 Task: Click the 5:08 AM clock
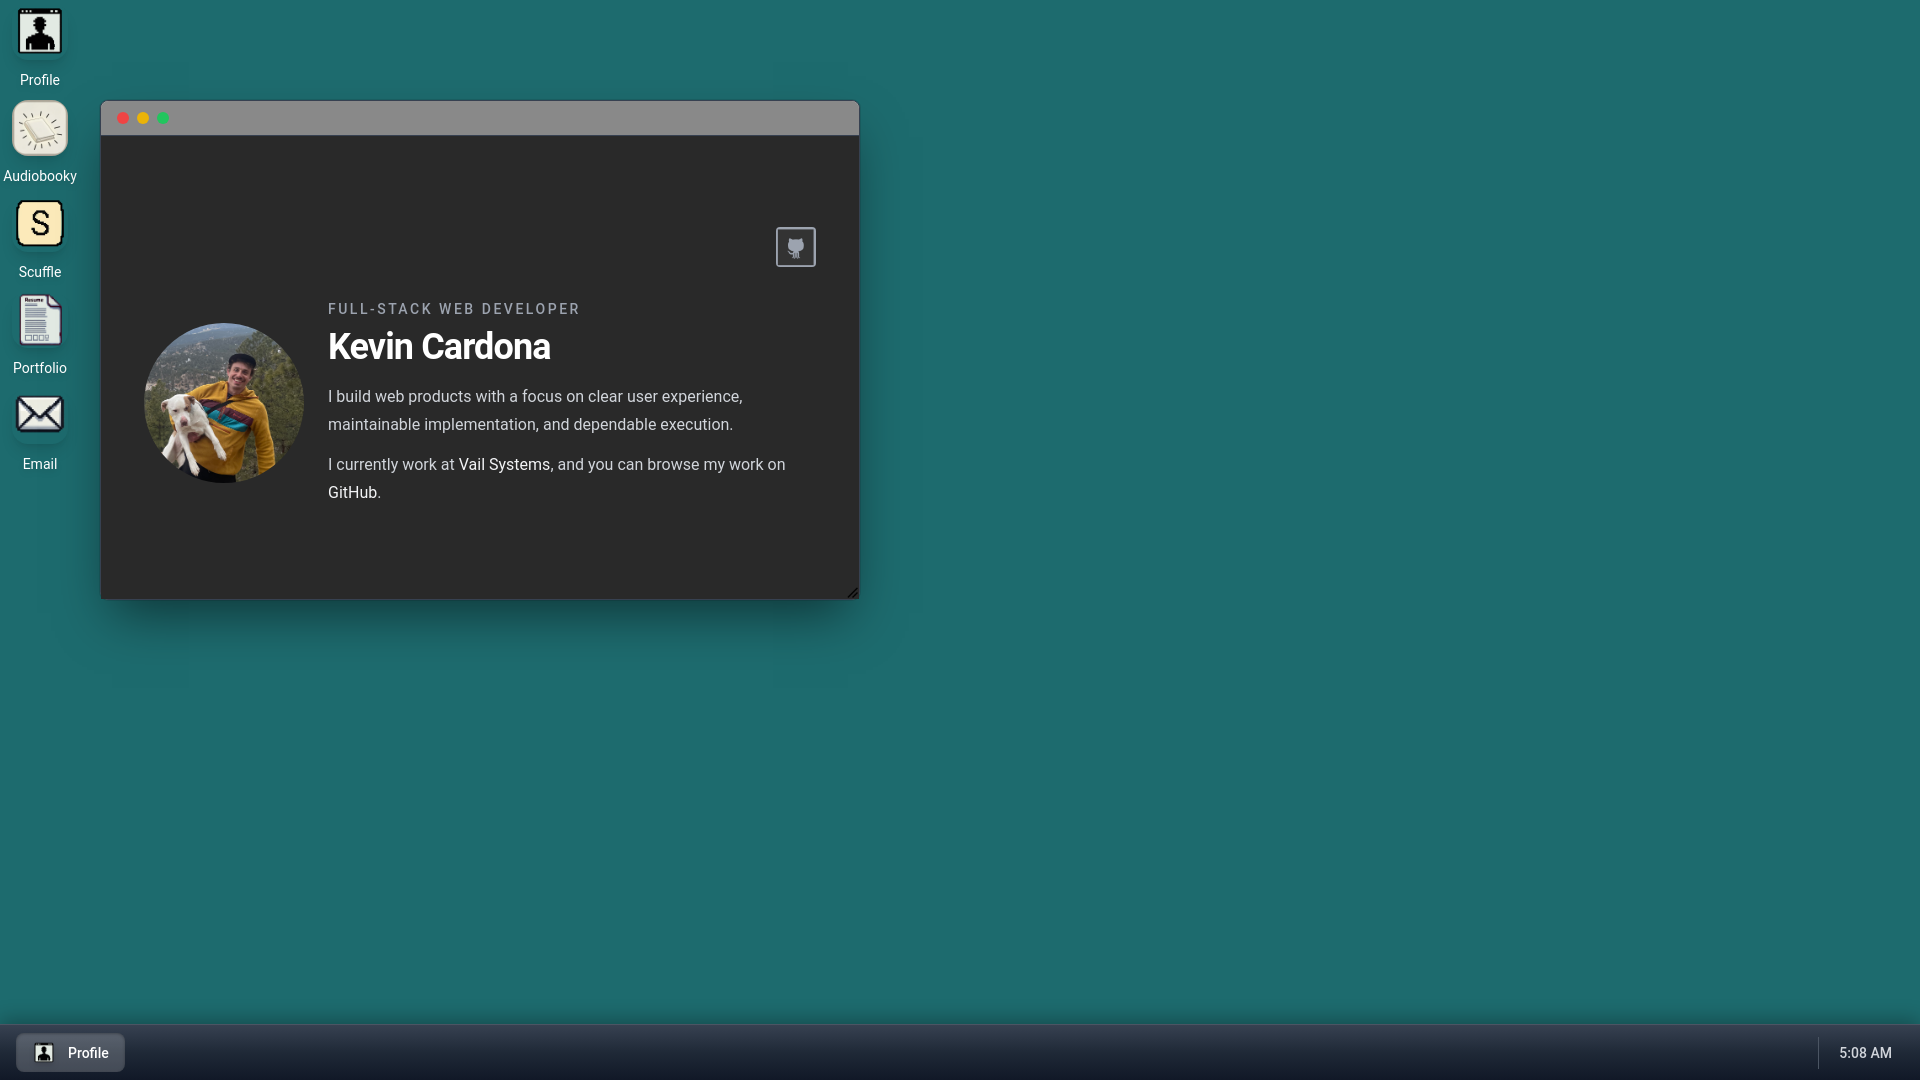(x=1865, y=1053)
